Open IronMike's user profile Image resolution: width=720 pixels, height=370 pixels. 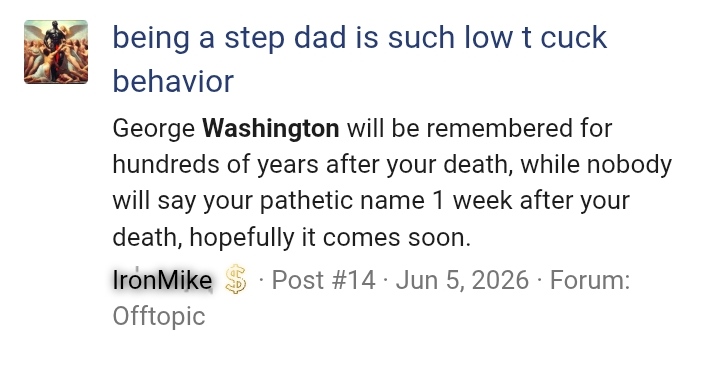[x=163, y=280]
